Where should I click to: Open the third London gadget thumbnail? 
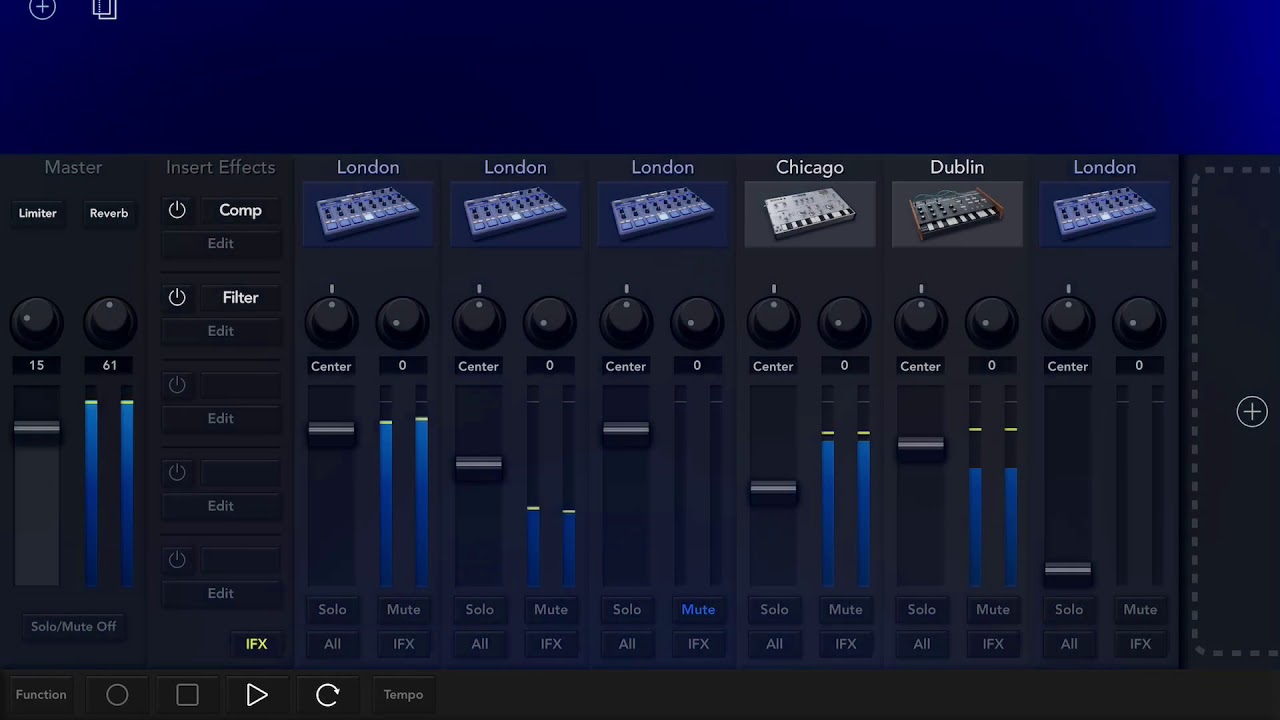click(662, 214)
